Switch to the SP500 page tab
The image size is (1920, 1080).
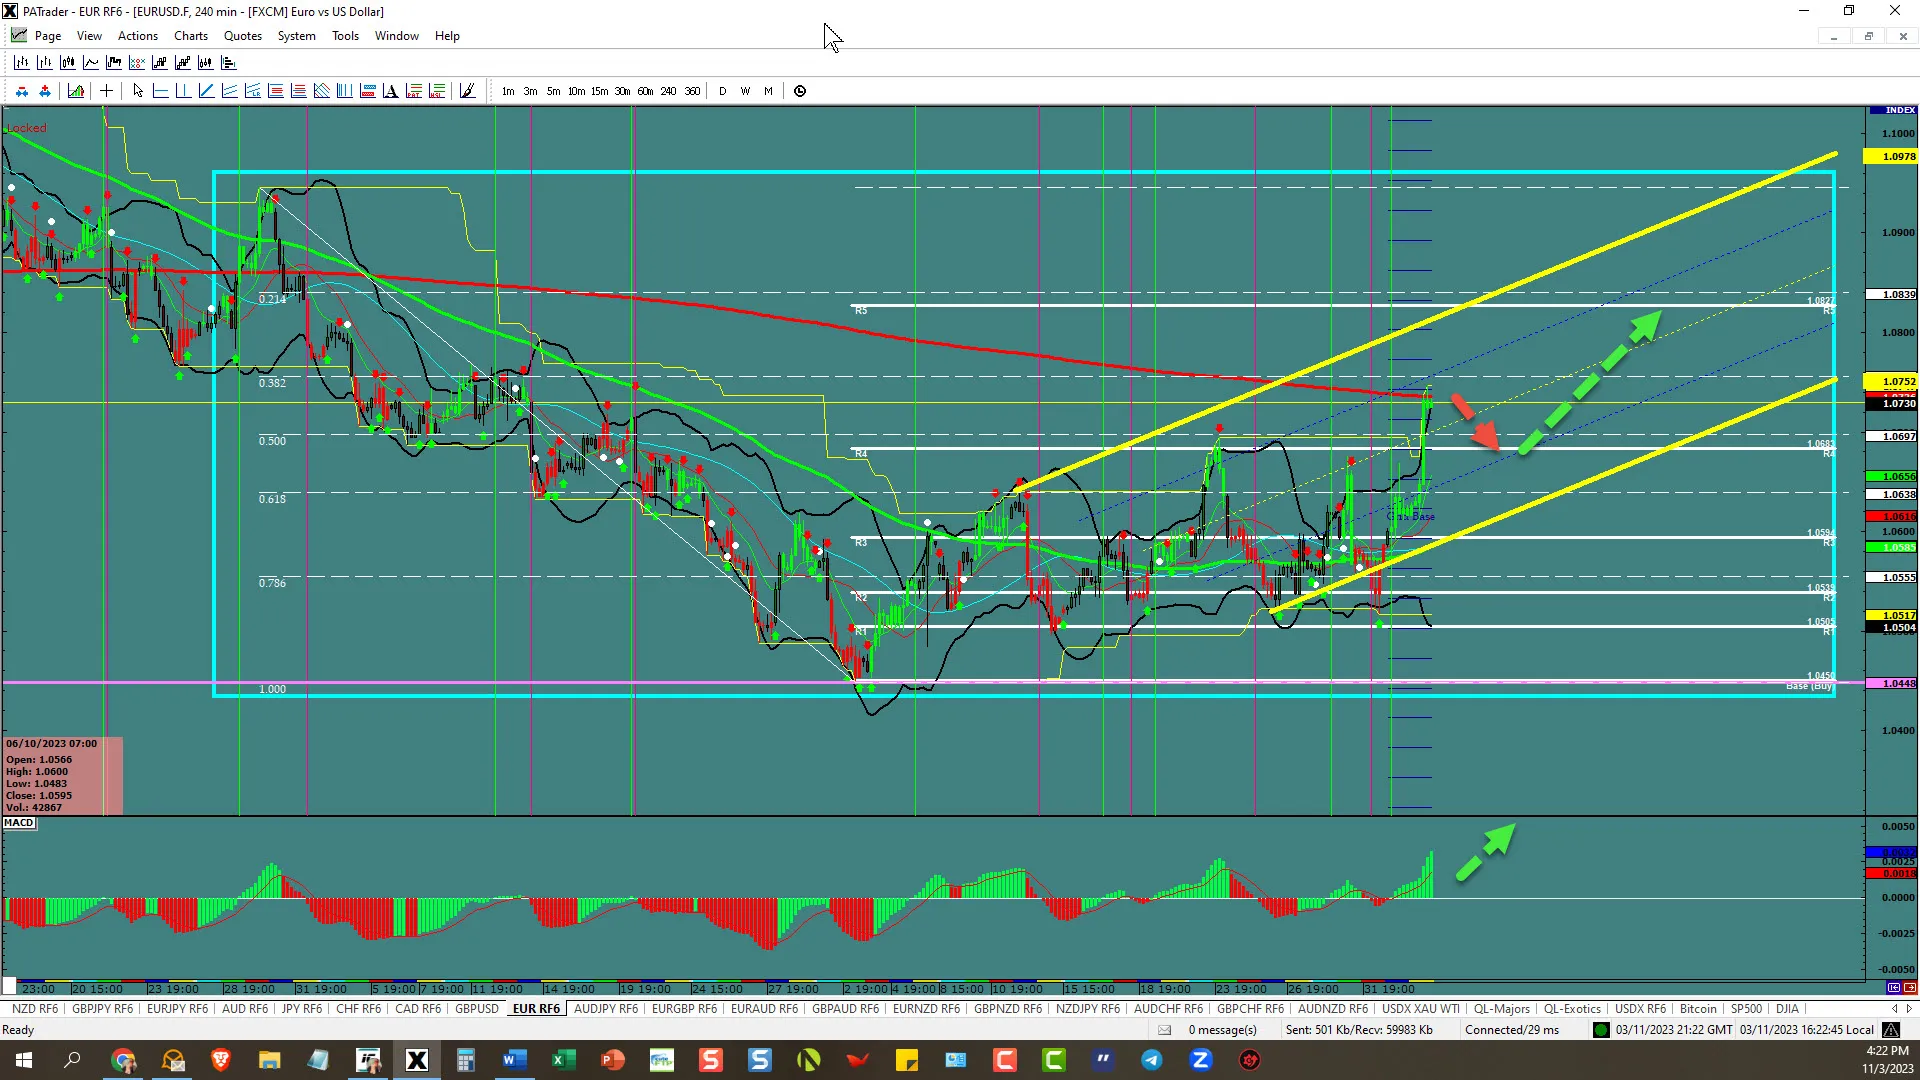point(1746,1009)
